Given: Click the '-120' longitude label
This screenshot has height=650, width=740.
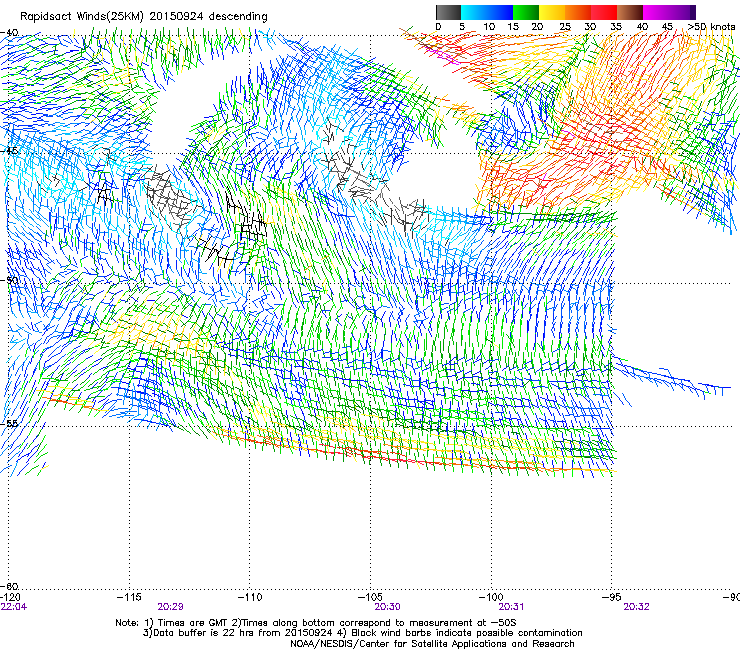Looking at the screenshot, I should (x=10, y=597).
